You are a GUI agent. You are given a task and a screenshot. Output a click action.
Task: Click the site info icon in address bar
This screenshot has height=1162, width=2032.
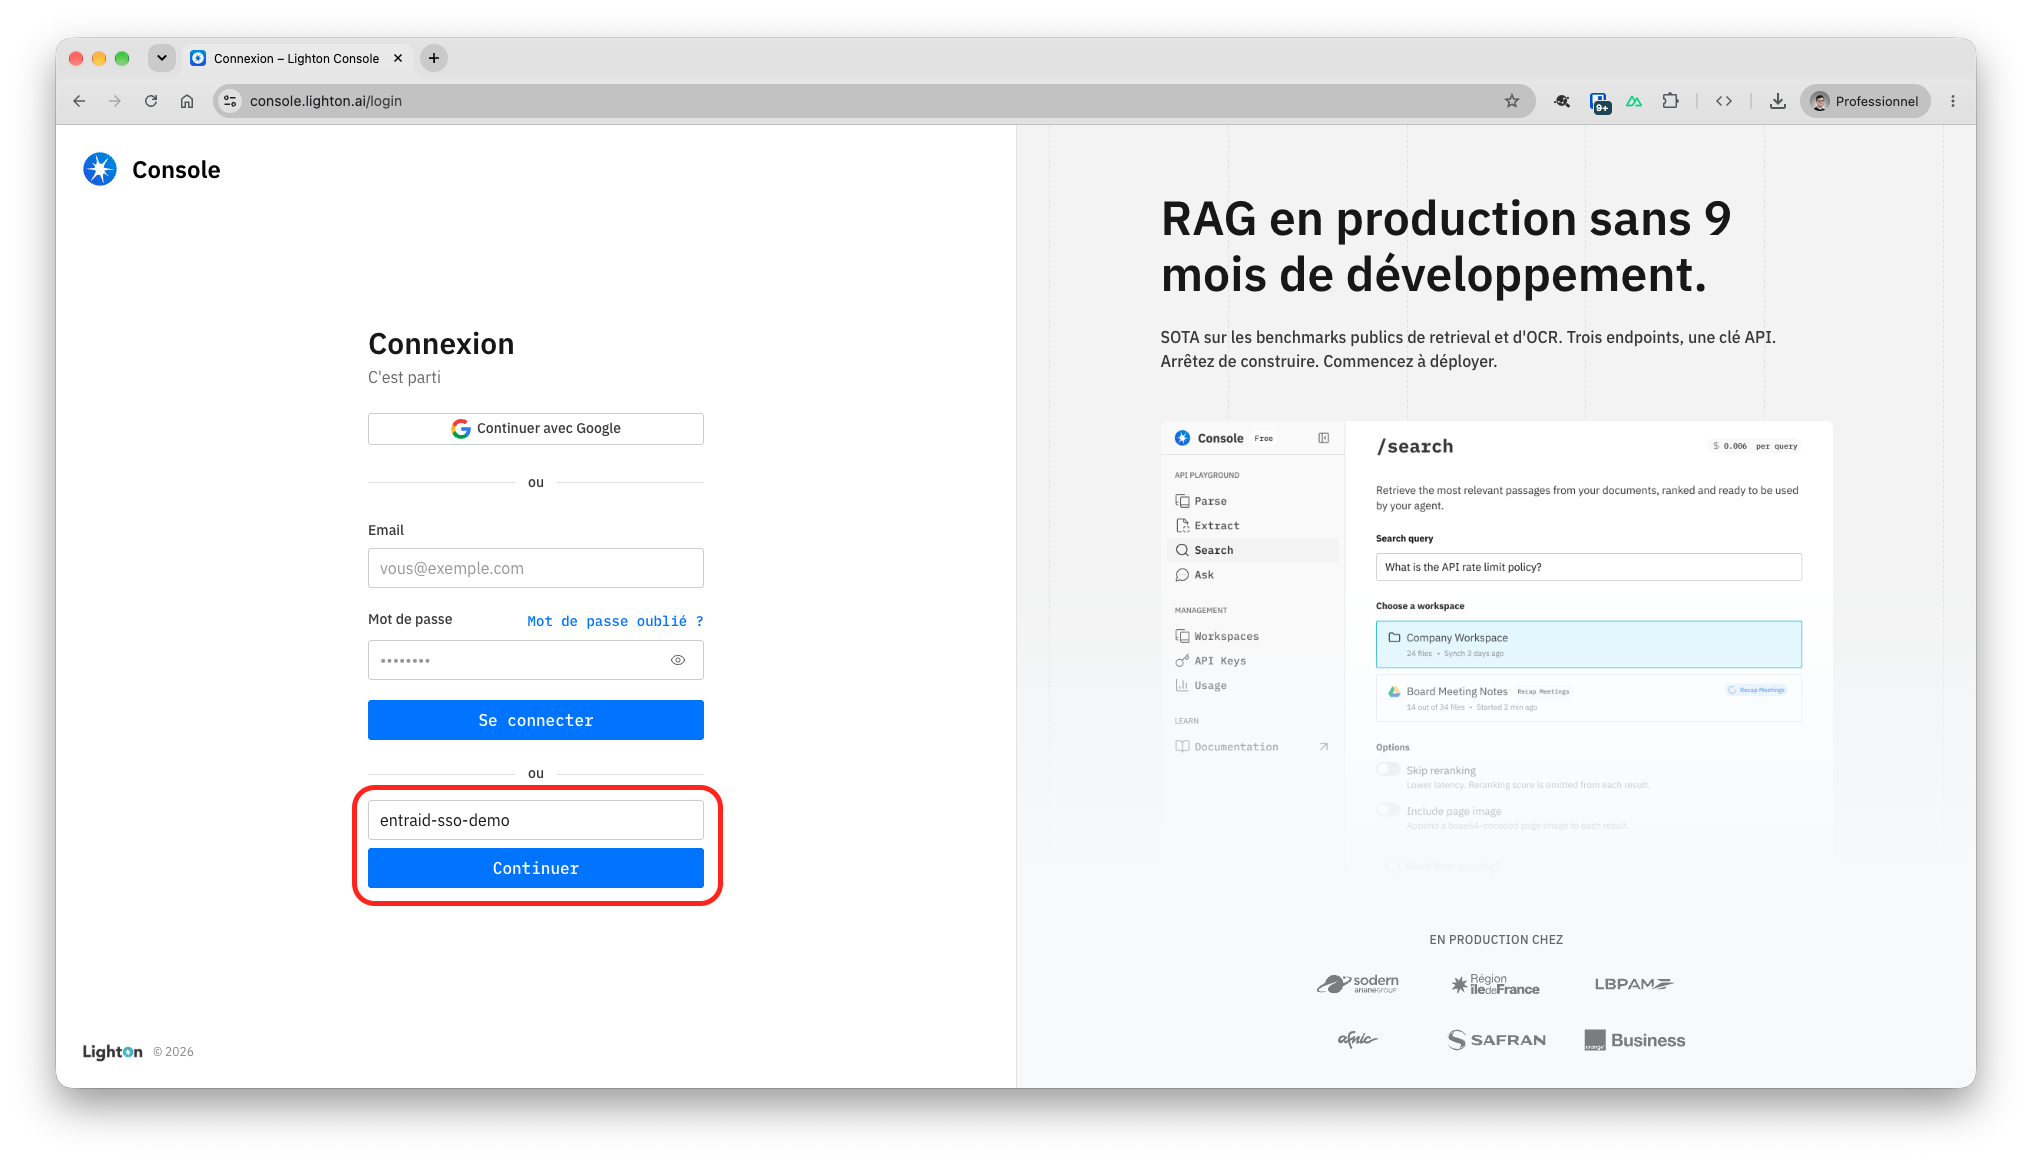pos(230,101)
